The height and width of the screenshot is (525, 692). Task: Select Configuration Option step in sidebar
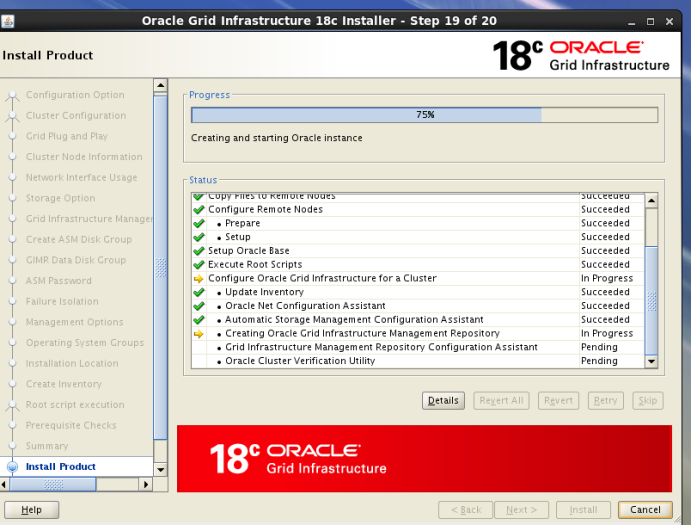click(x=75, y=95)
